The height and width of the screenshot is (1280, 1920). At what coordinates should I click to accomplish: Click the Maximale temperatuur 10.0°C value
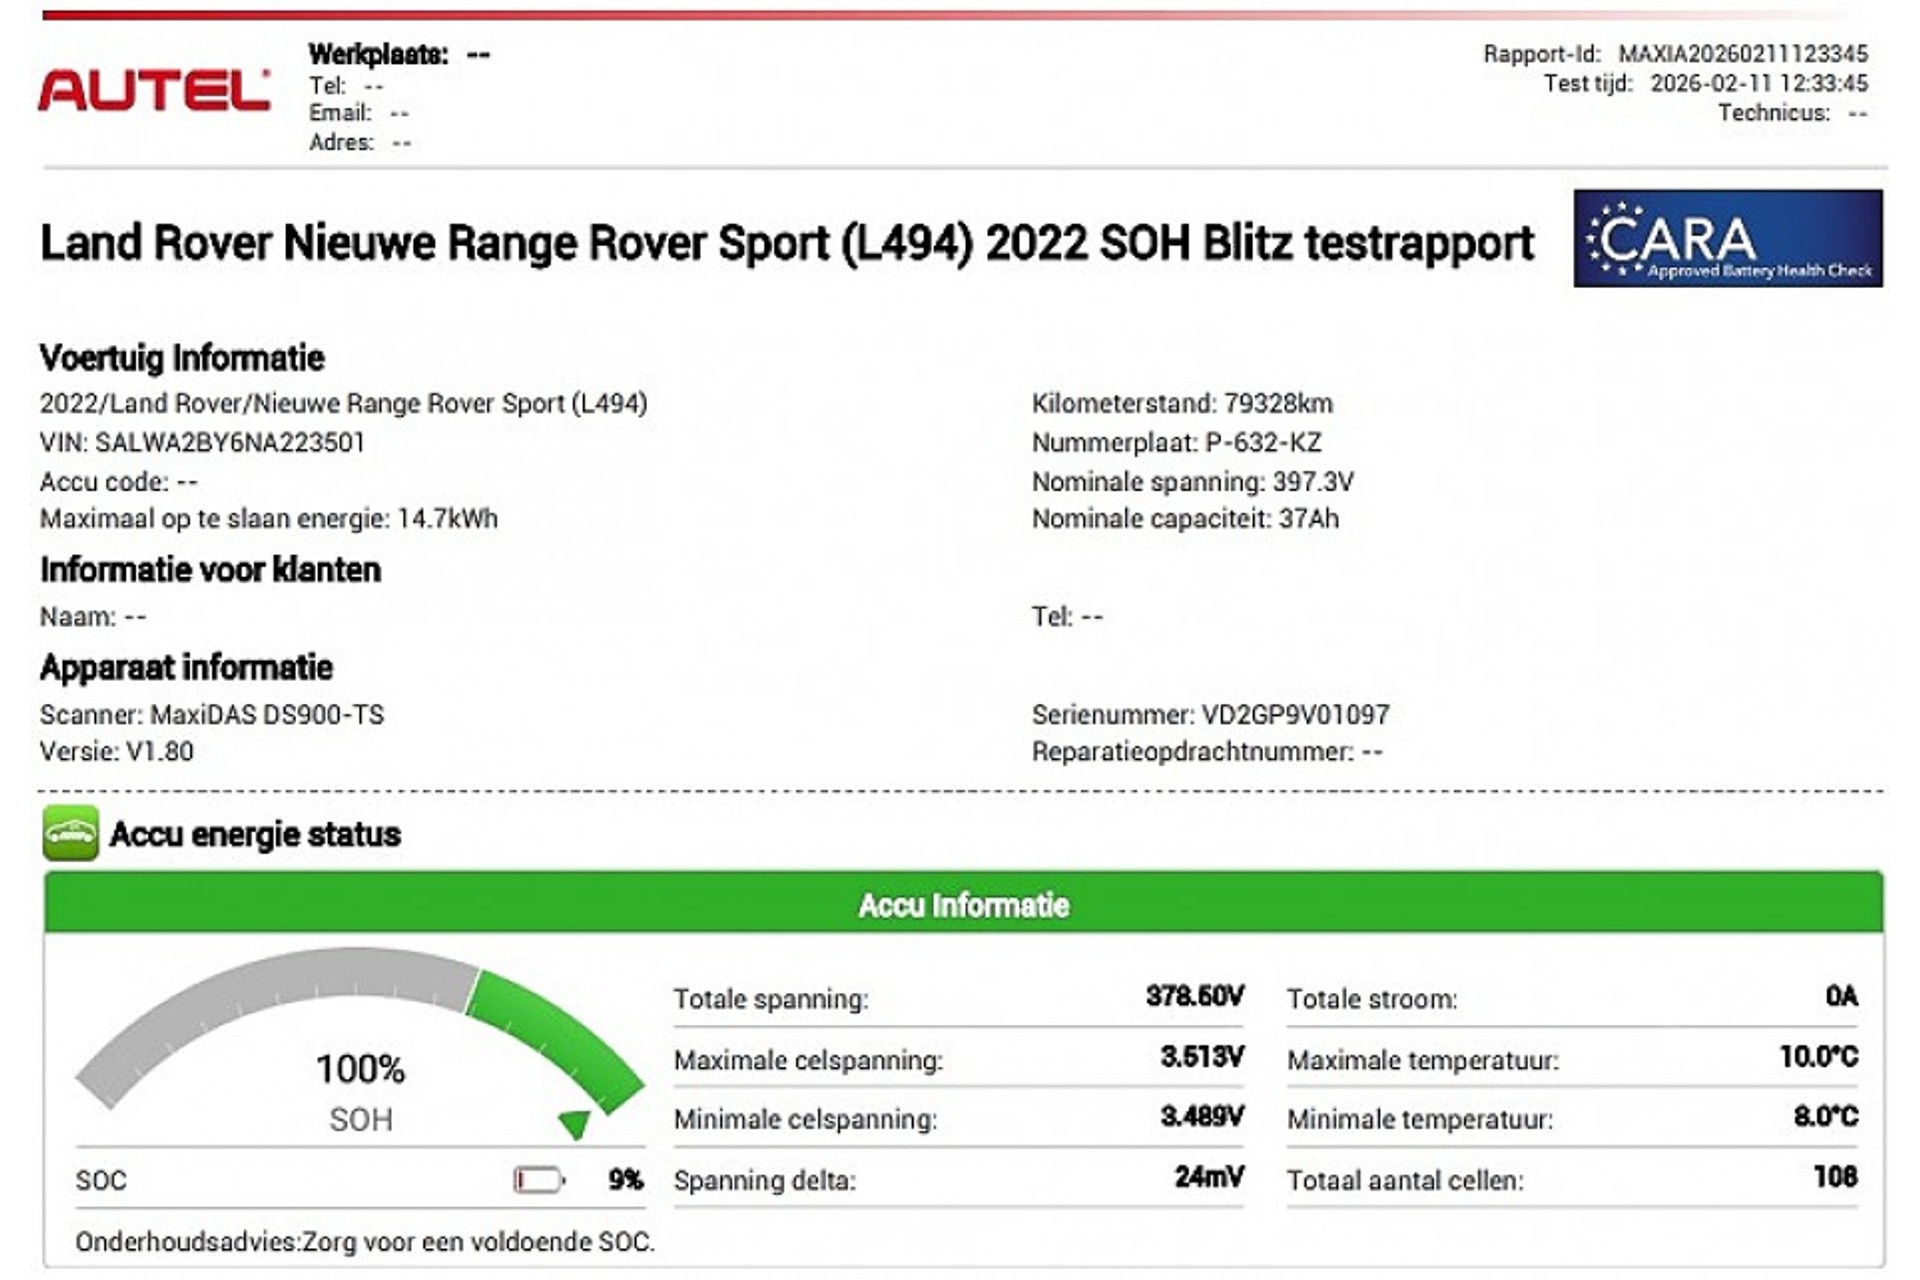[x=1817, y=1057]
